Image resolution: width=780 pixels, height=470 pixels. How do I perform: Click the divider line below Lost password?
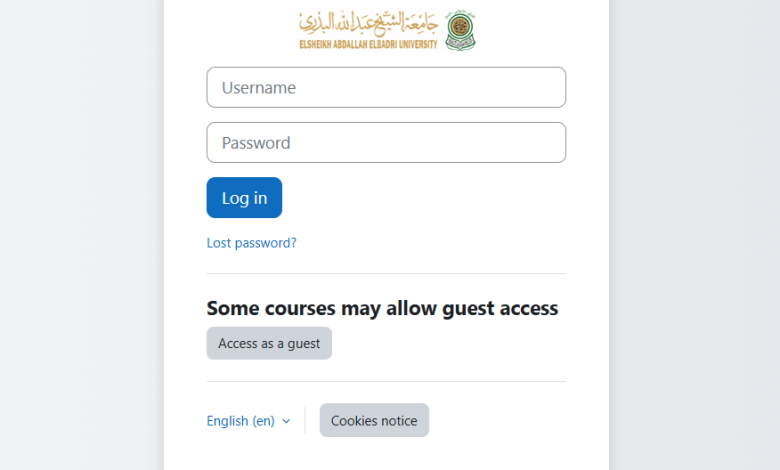click(x=386, y=274)
